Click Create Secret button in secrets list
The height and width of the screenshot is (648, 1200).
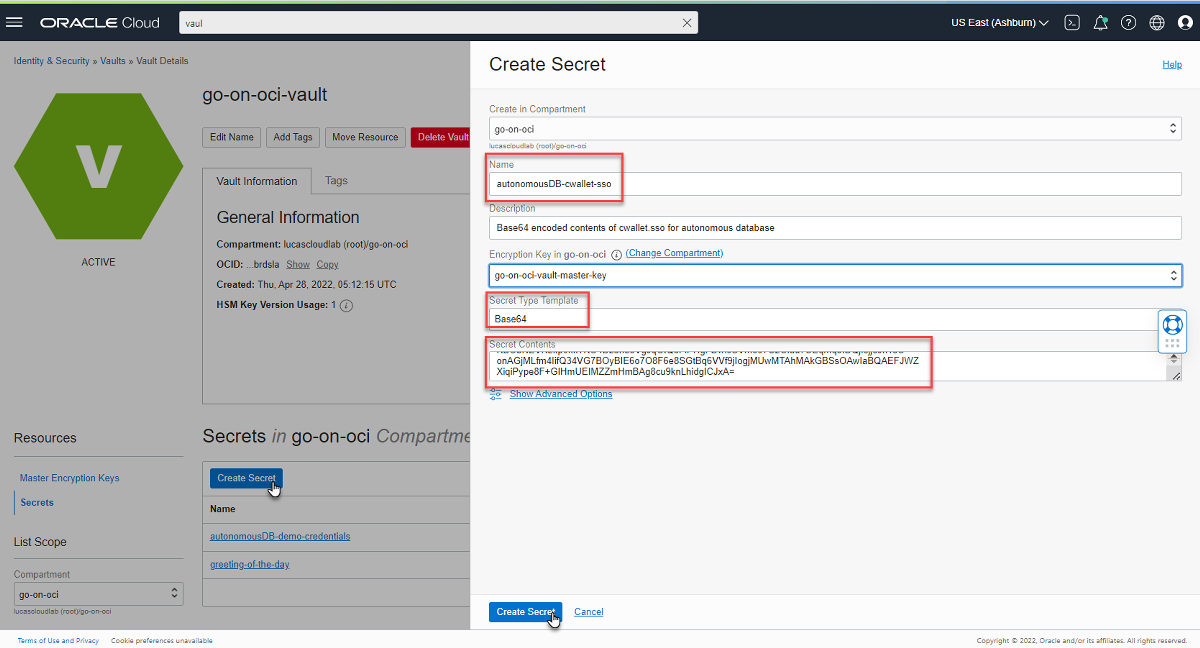[246, 478]
